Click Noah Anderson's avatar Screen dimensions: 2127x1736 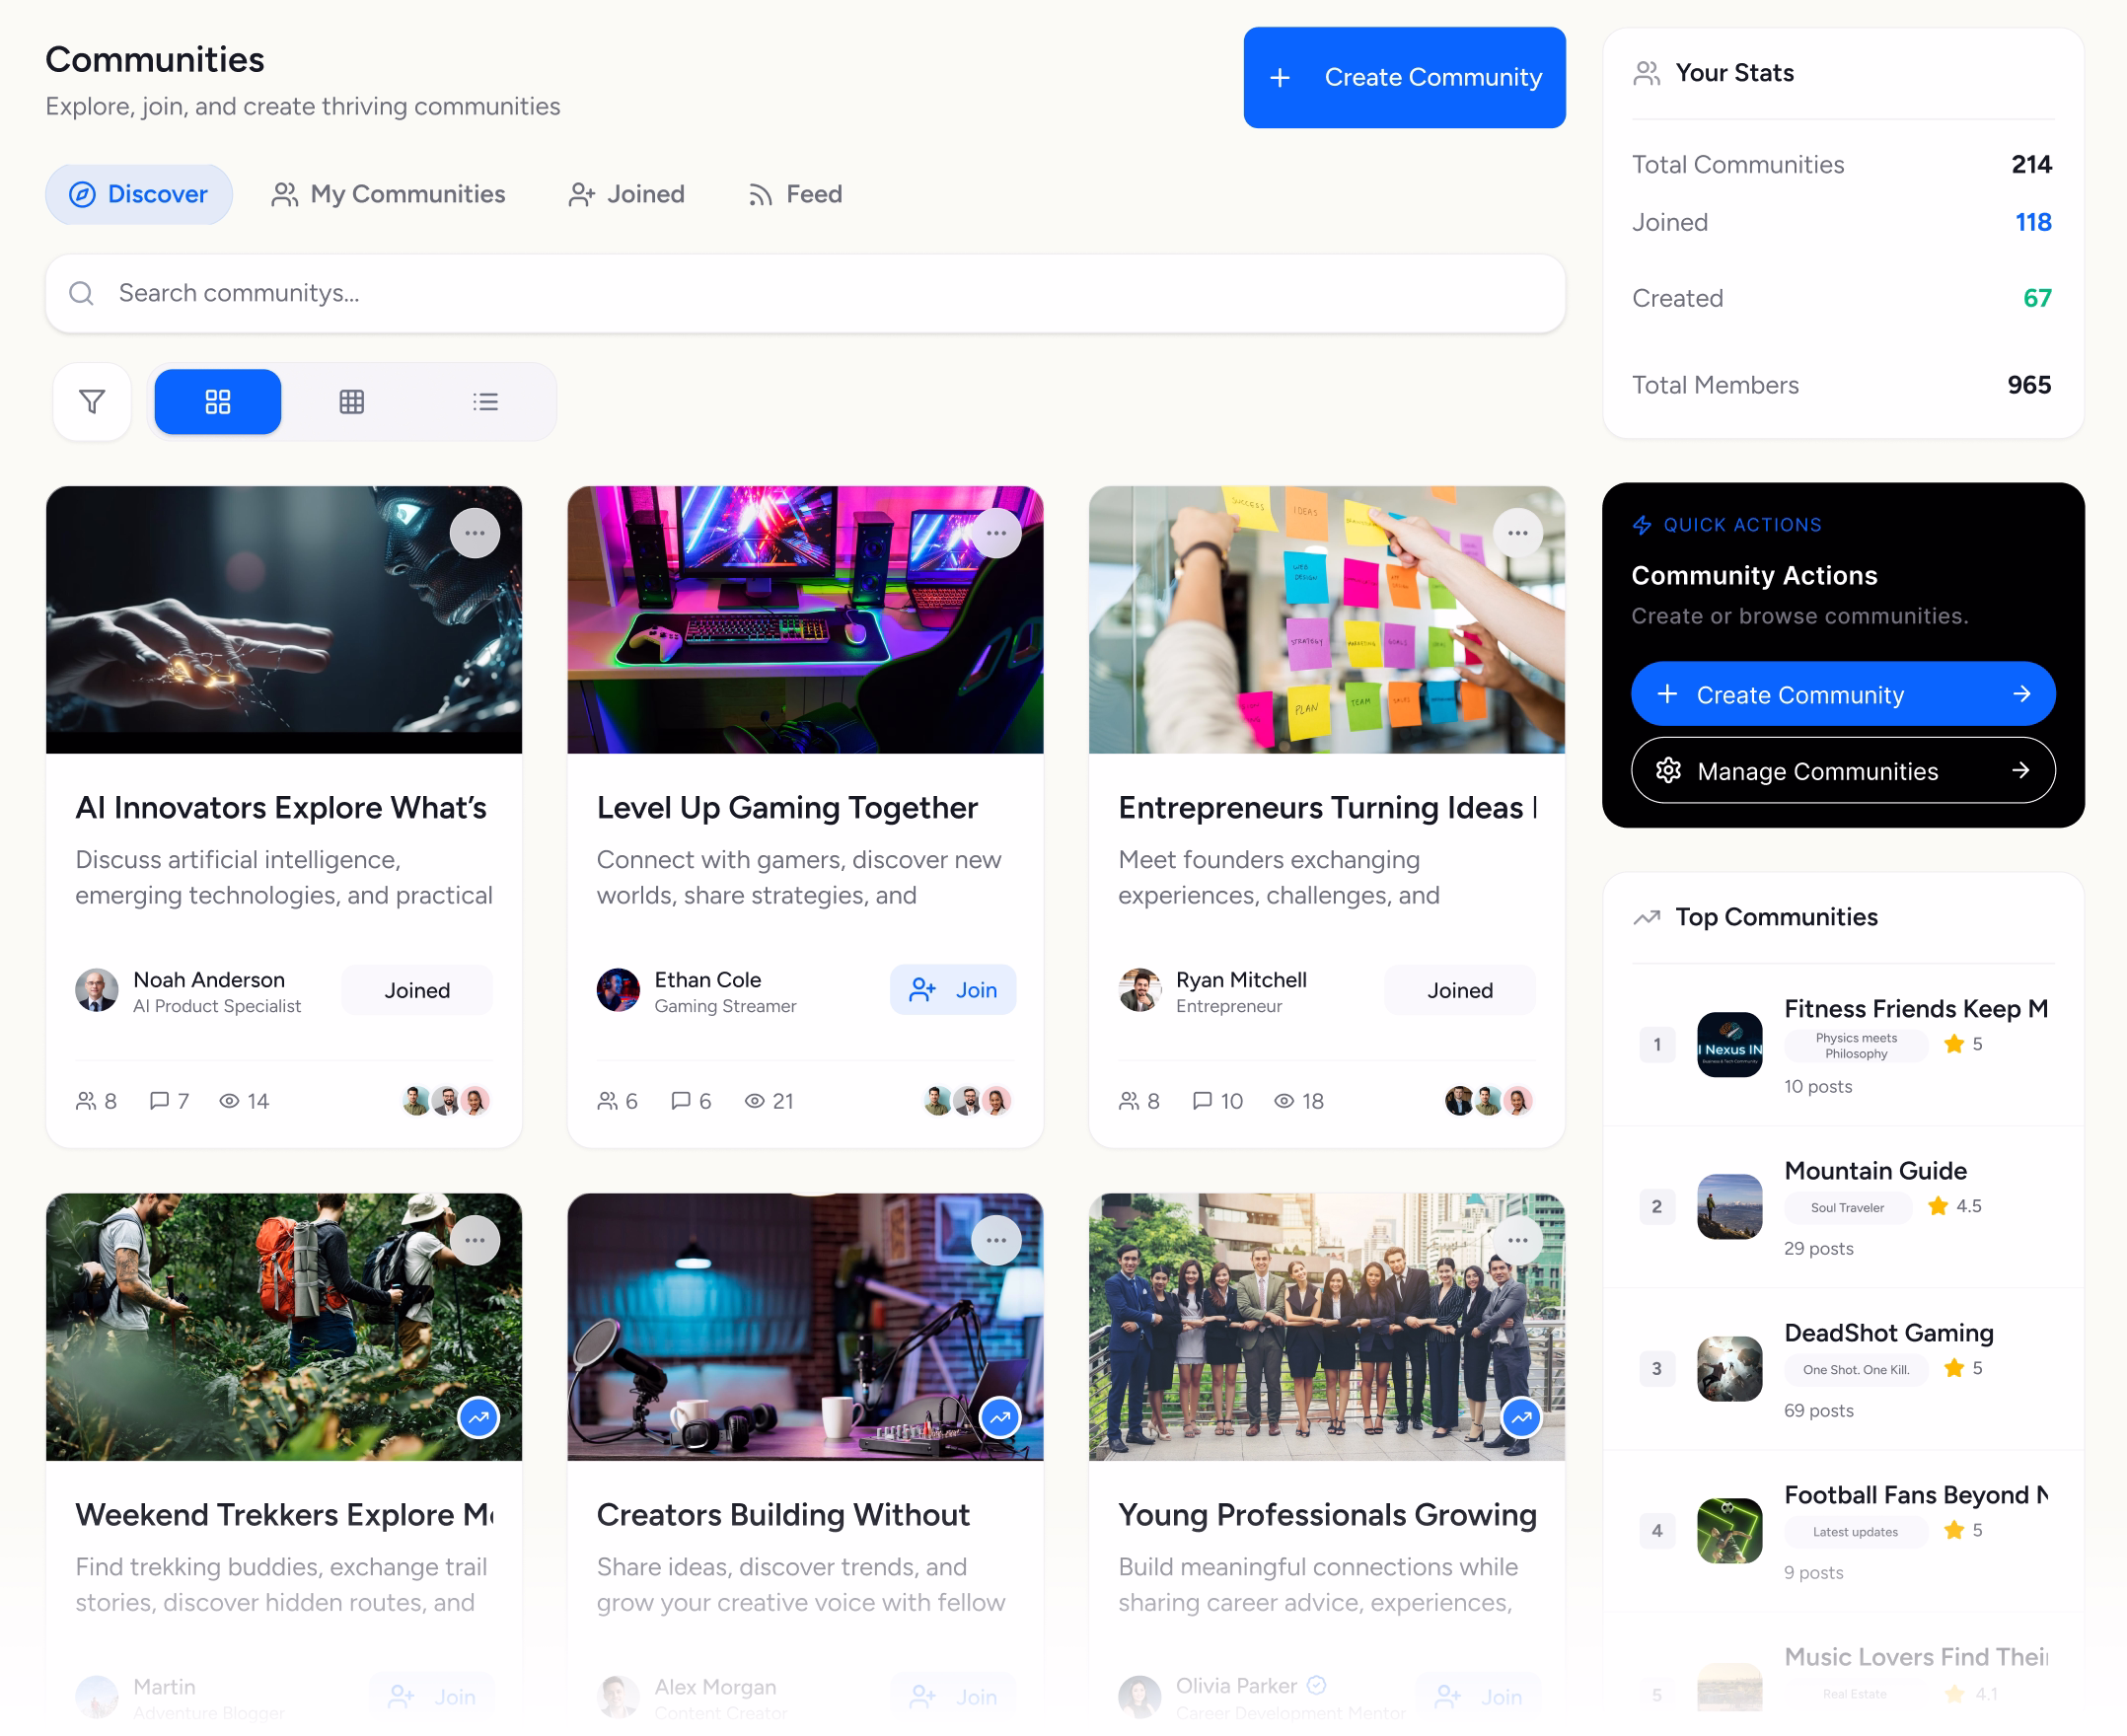[97, 990]
